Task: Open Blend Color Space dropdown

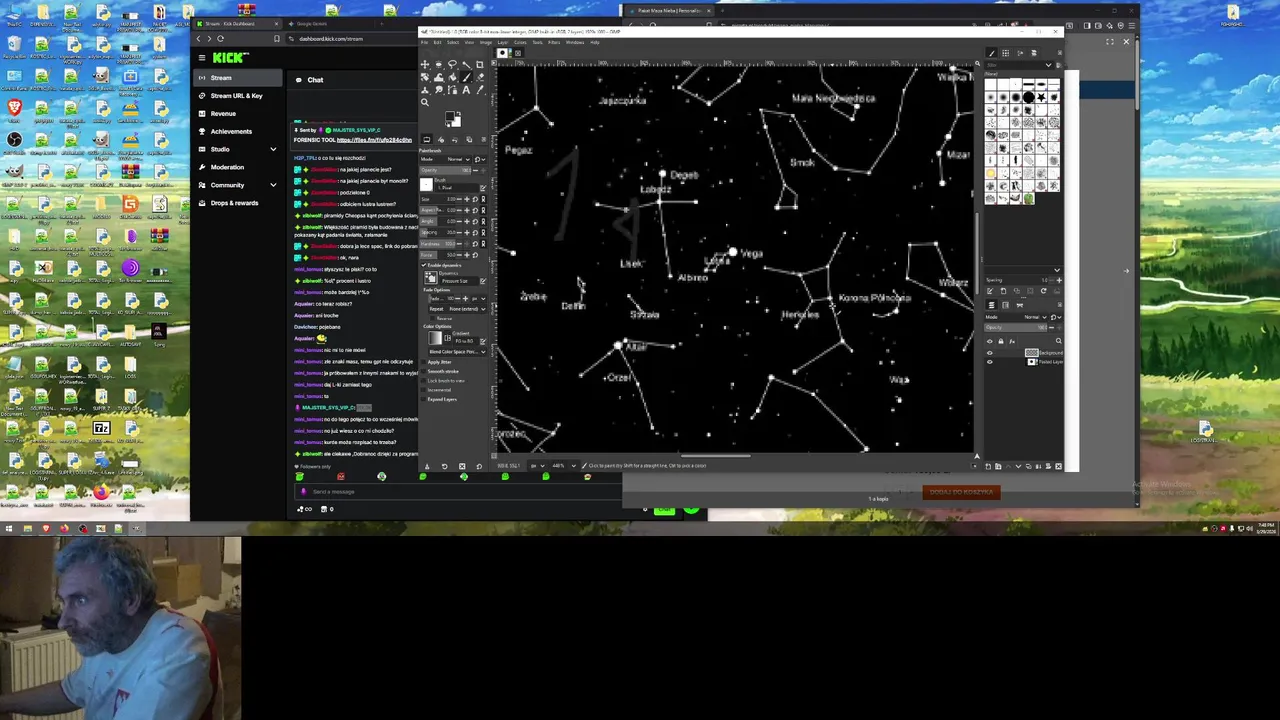Action: pos(457,351)
